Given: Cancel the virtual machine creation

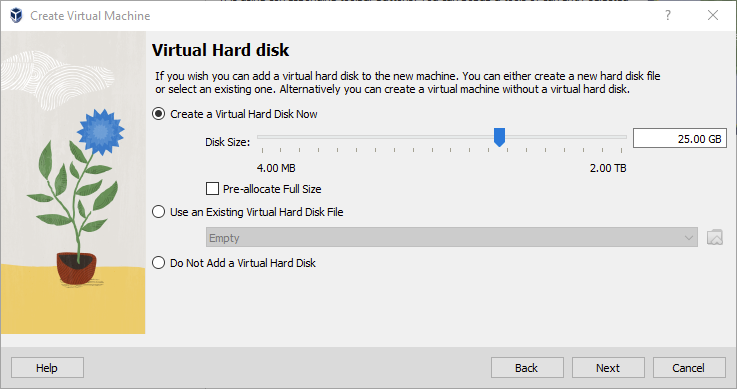Looking at the screenshot, I should pos(689,367).
